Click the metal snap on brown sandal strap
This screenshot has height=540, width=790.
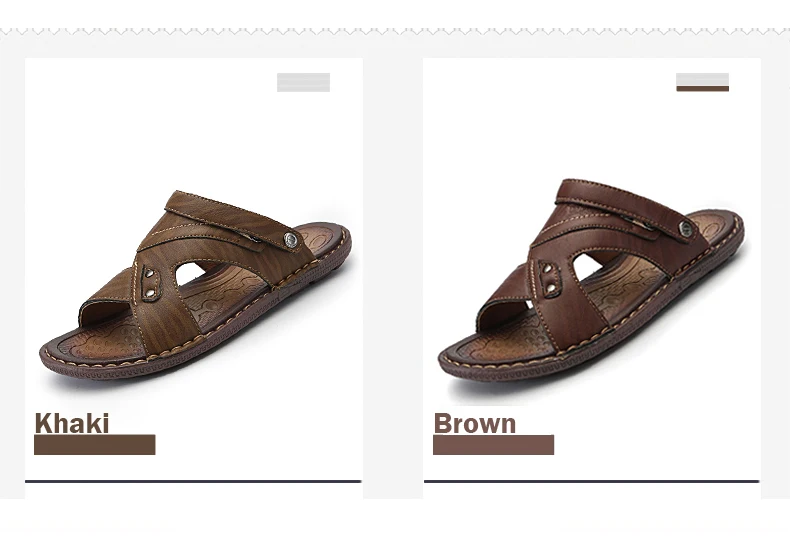click(685, 228)
